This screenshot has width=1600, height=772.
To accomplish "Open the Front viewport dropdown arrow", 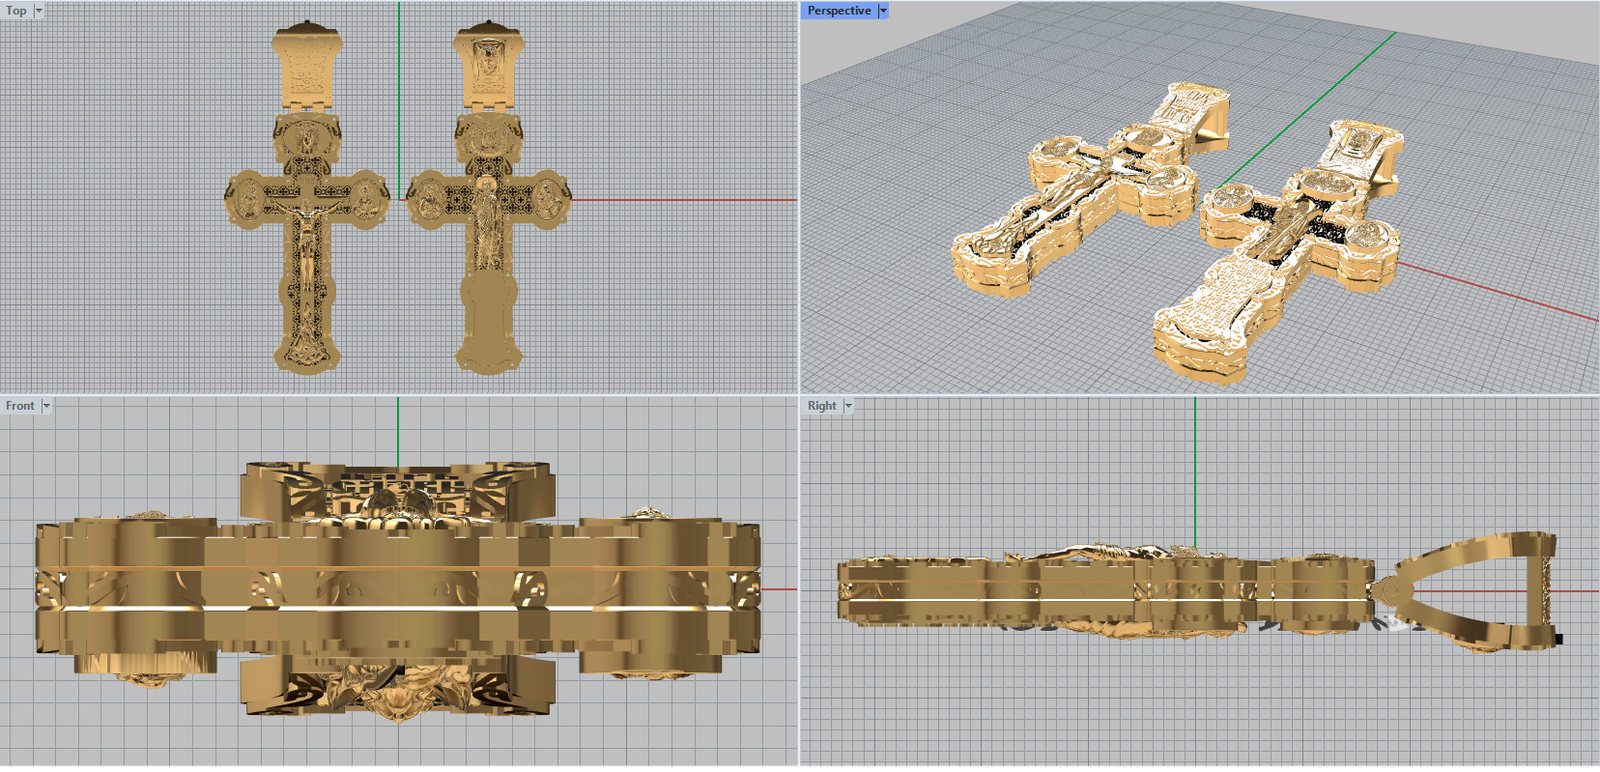I will pyautogui.click(x=46, y=406).
